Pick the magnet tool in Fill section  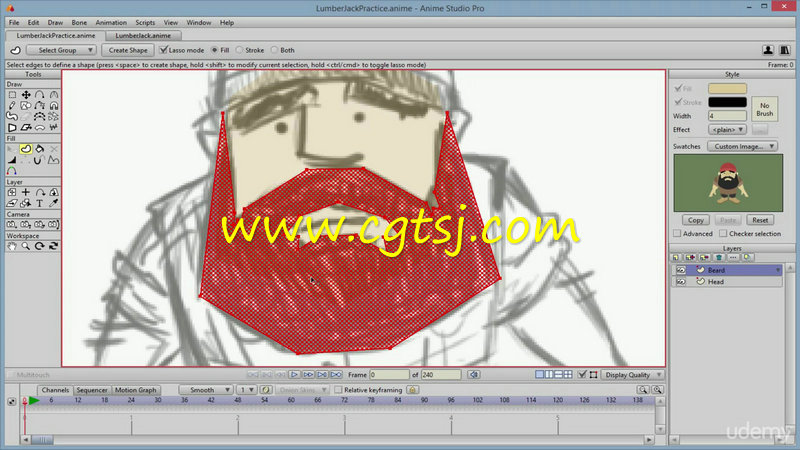(37, 160)
